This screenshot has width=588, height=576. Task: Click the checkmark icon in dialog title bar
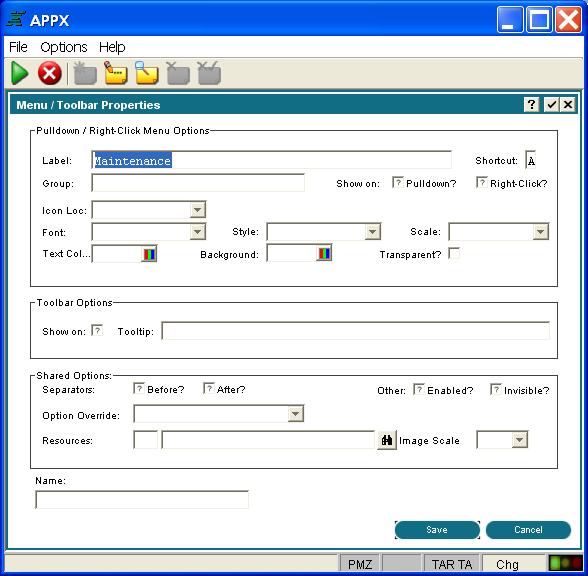[552, 105]
